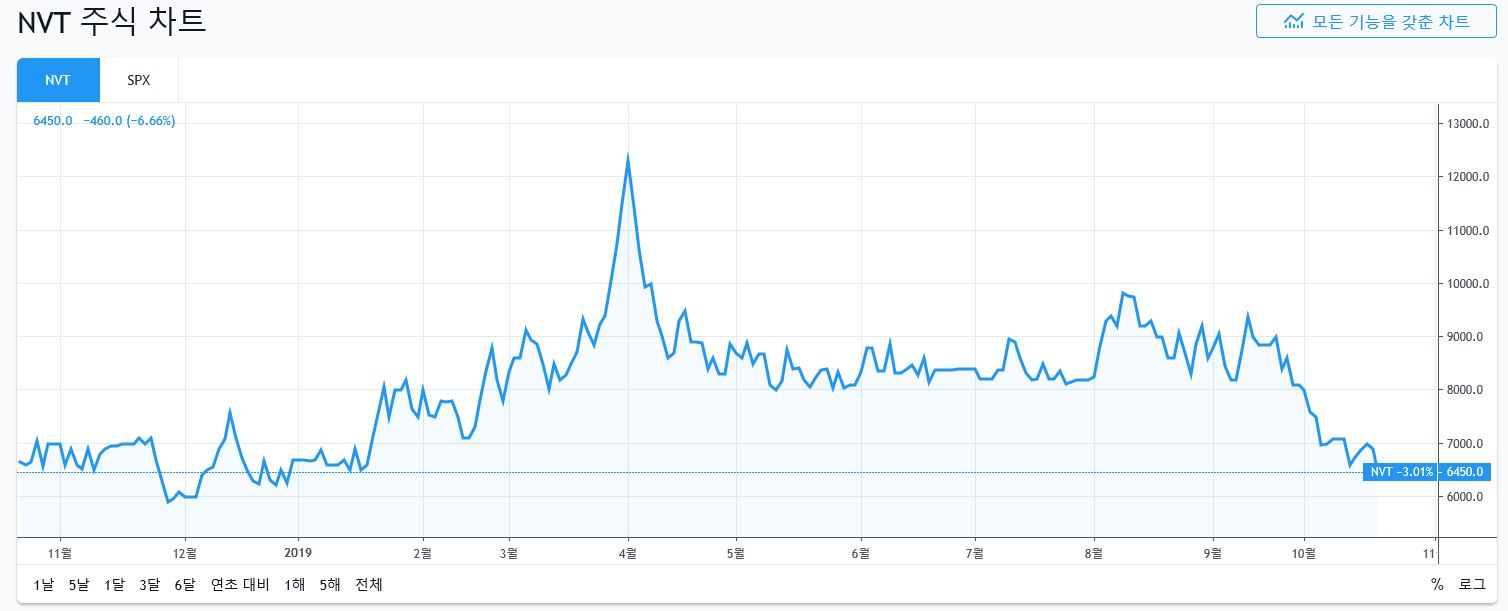Open the full-featured chart button
This screenshot has width=1508, height=611.
[x=1376, y=21]
